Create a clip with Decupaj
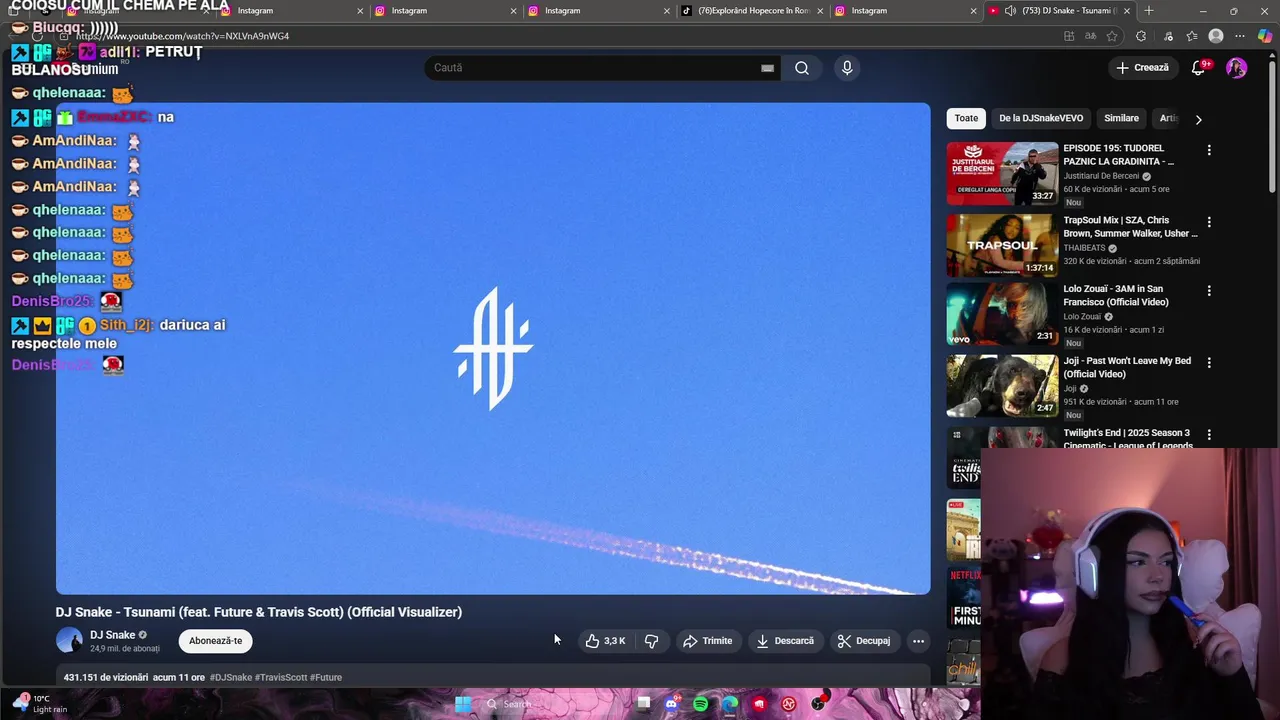Screen dimensions: 1280x720 [864, 641]
